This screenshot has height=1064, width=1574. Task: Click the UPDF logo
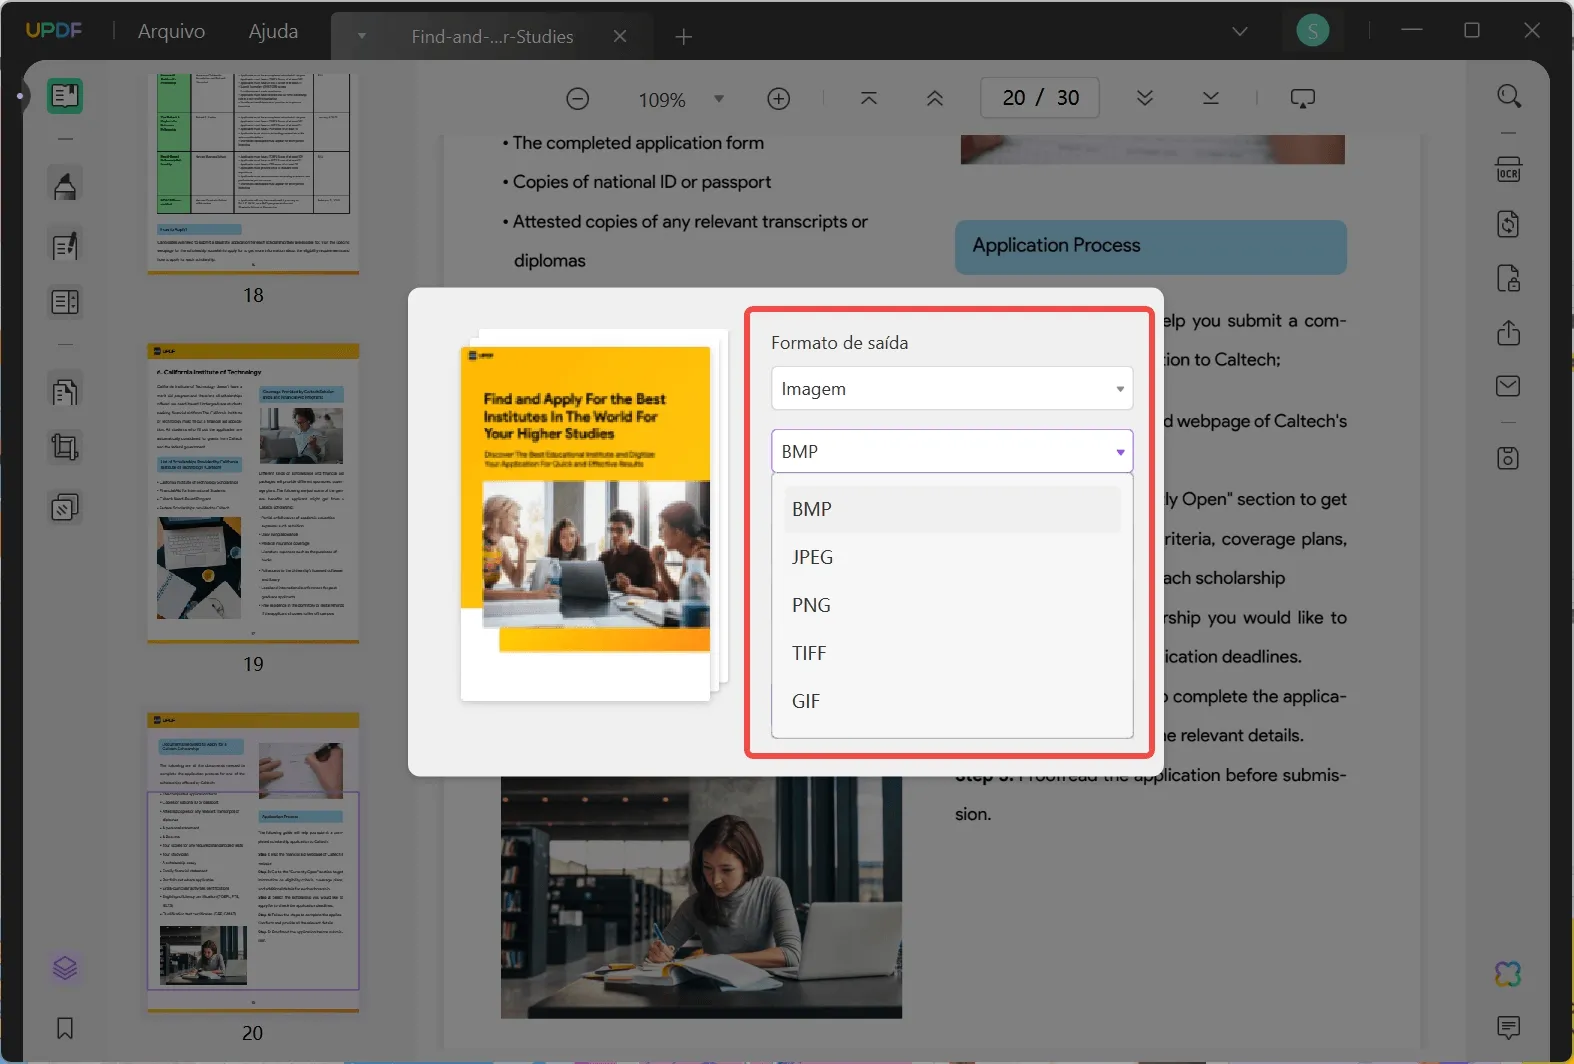pos(54,30)
